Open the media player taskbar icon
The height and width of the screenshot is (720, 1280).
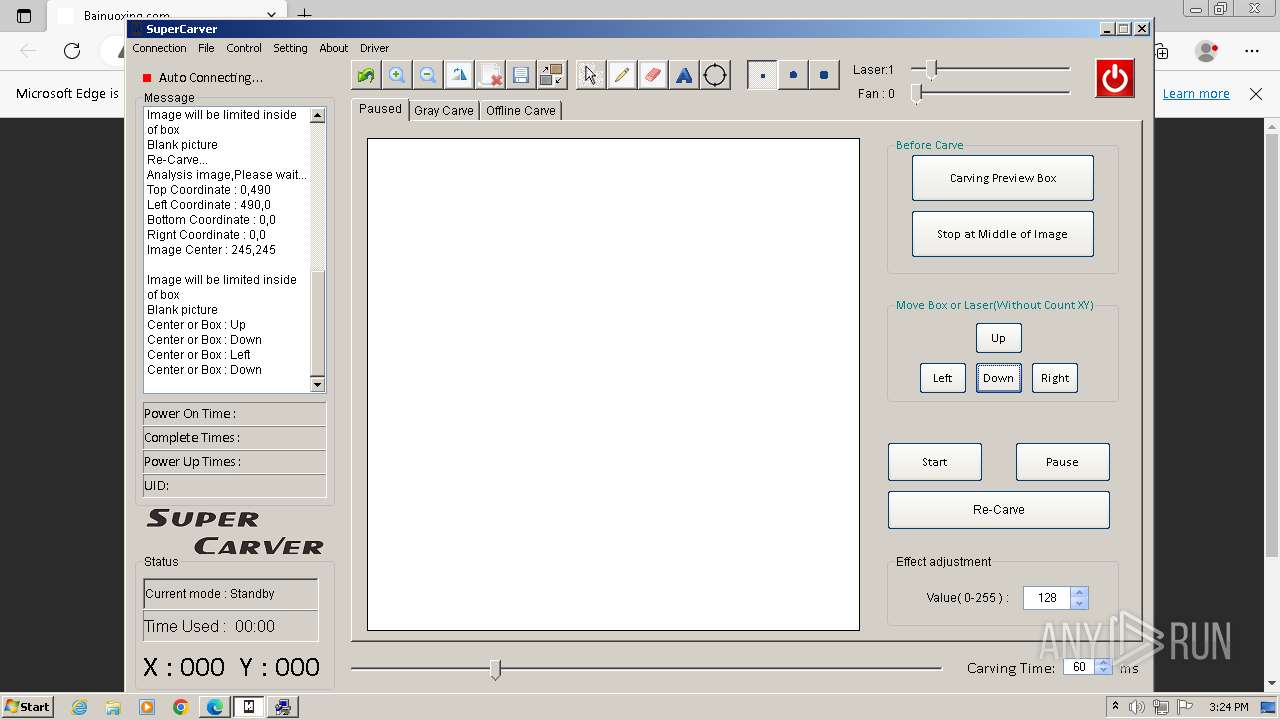click(147, 707)
